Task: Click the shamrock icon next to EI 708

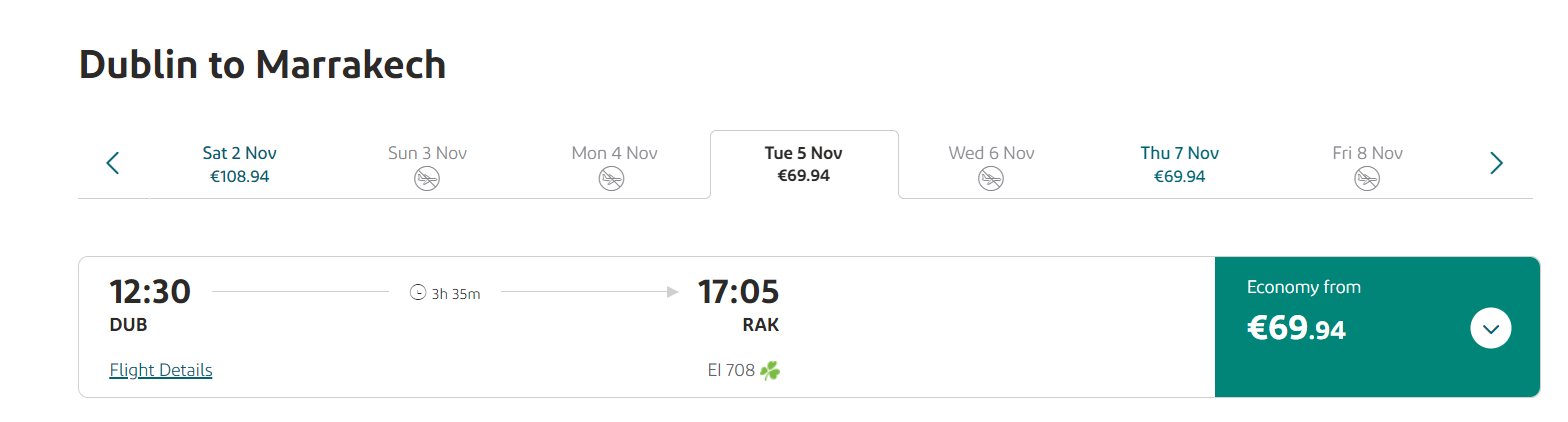Action: pyautogui.click(x=770, y=371)
